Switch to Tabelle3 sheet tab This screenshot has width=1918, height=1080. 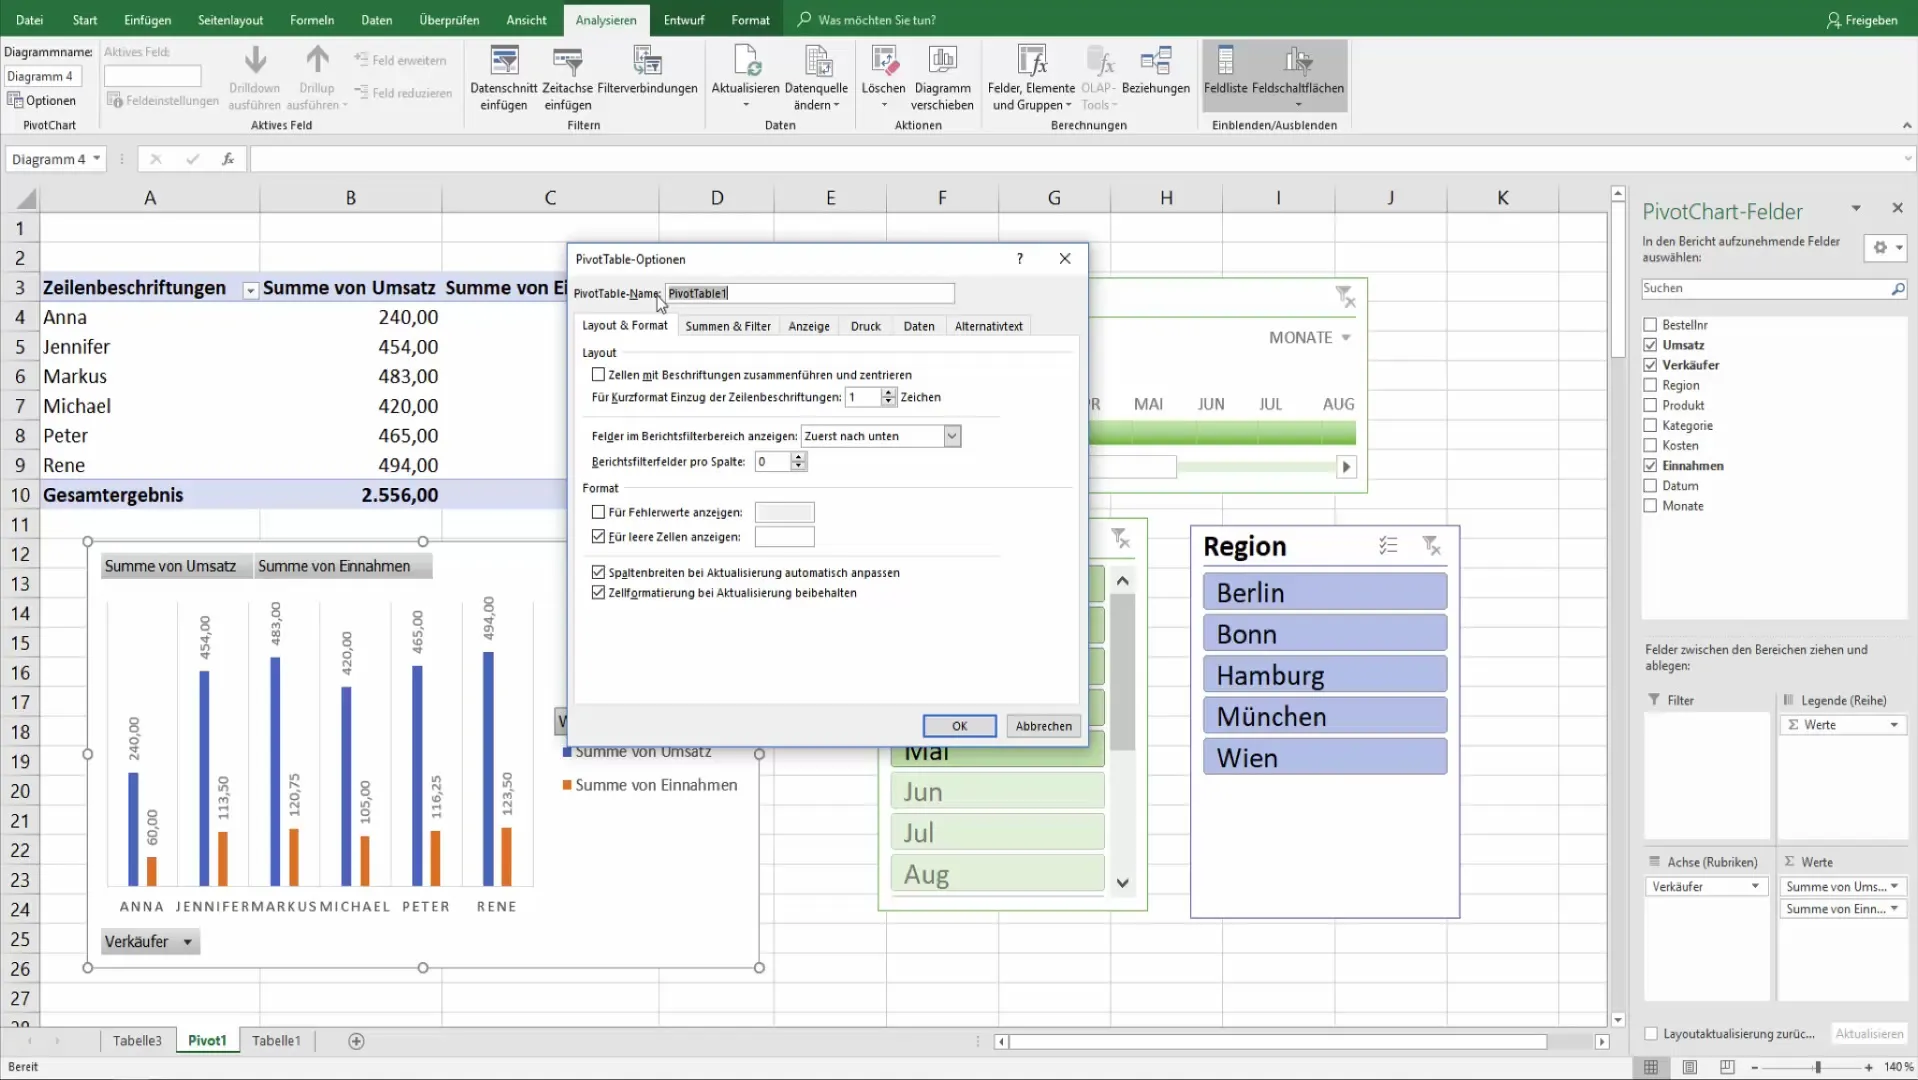point(137,1041)
